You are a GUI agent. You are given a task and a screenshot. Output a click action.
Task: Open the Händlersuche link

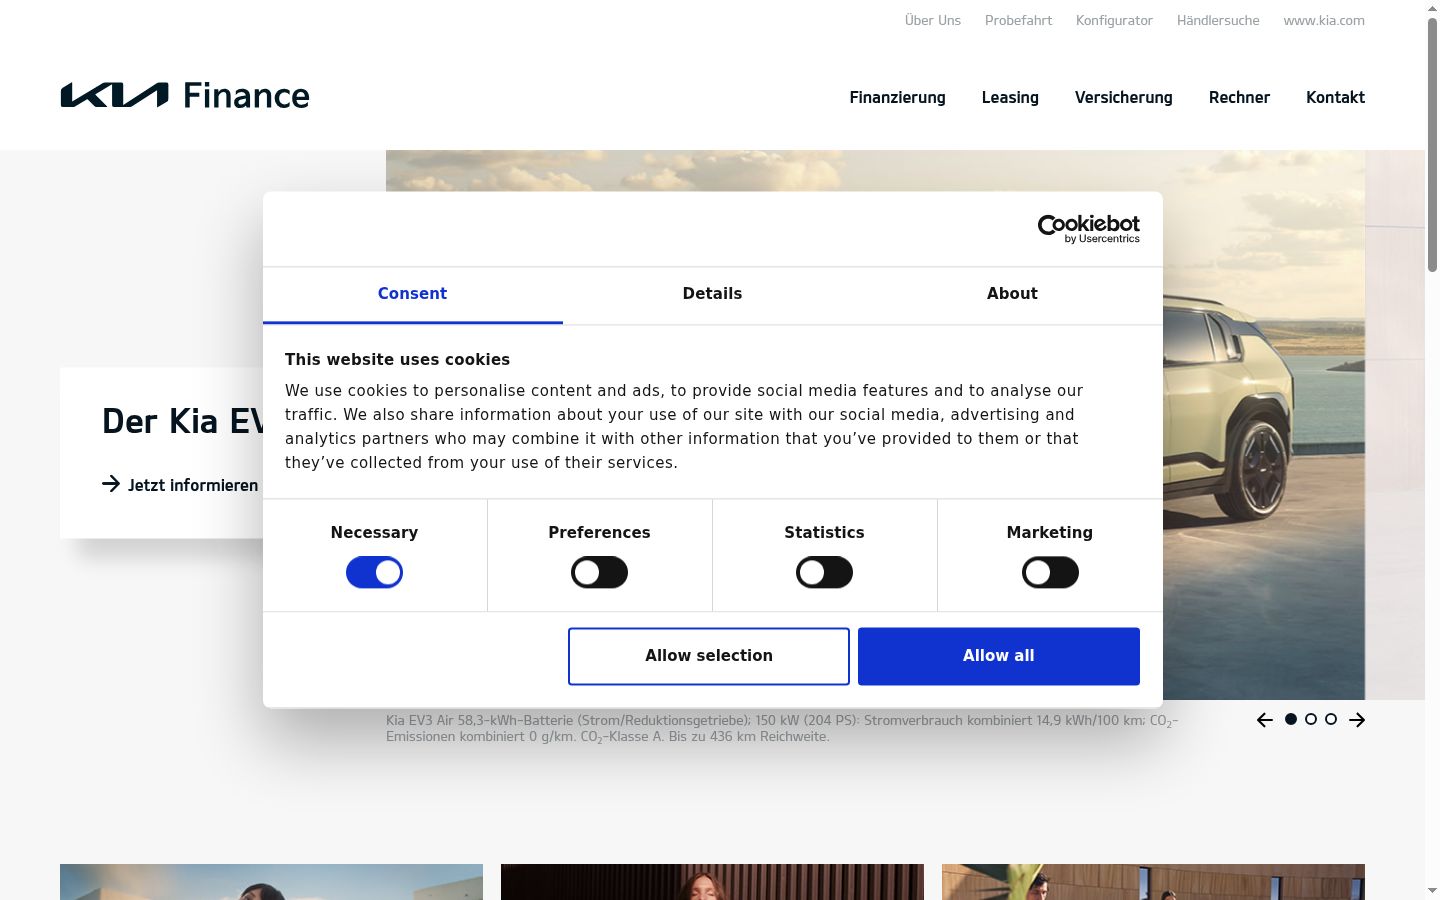click(x=1218, y=20)
